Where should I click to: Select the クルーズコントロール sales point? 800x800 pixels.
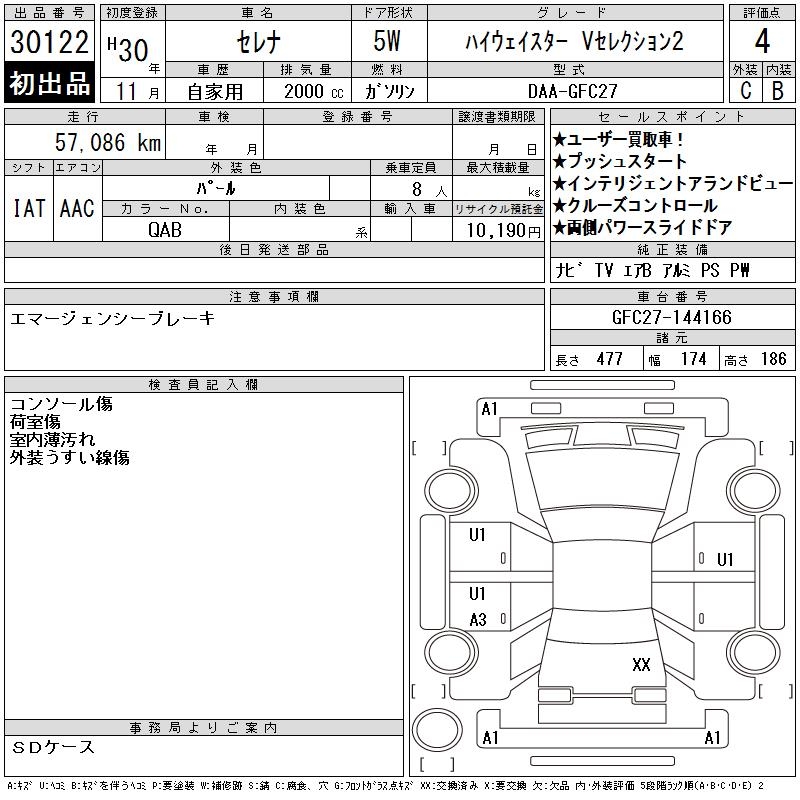point(635,206)
